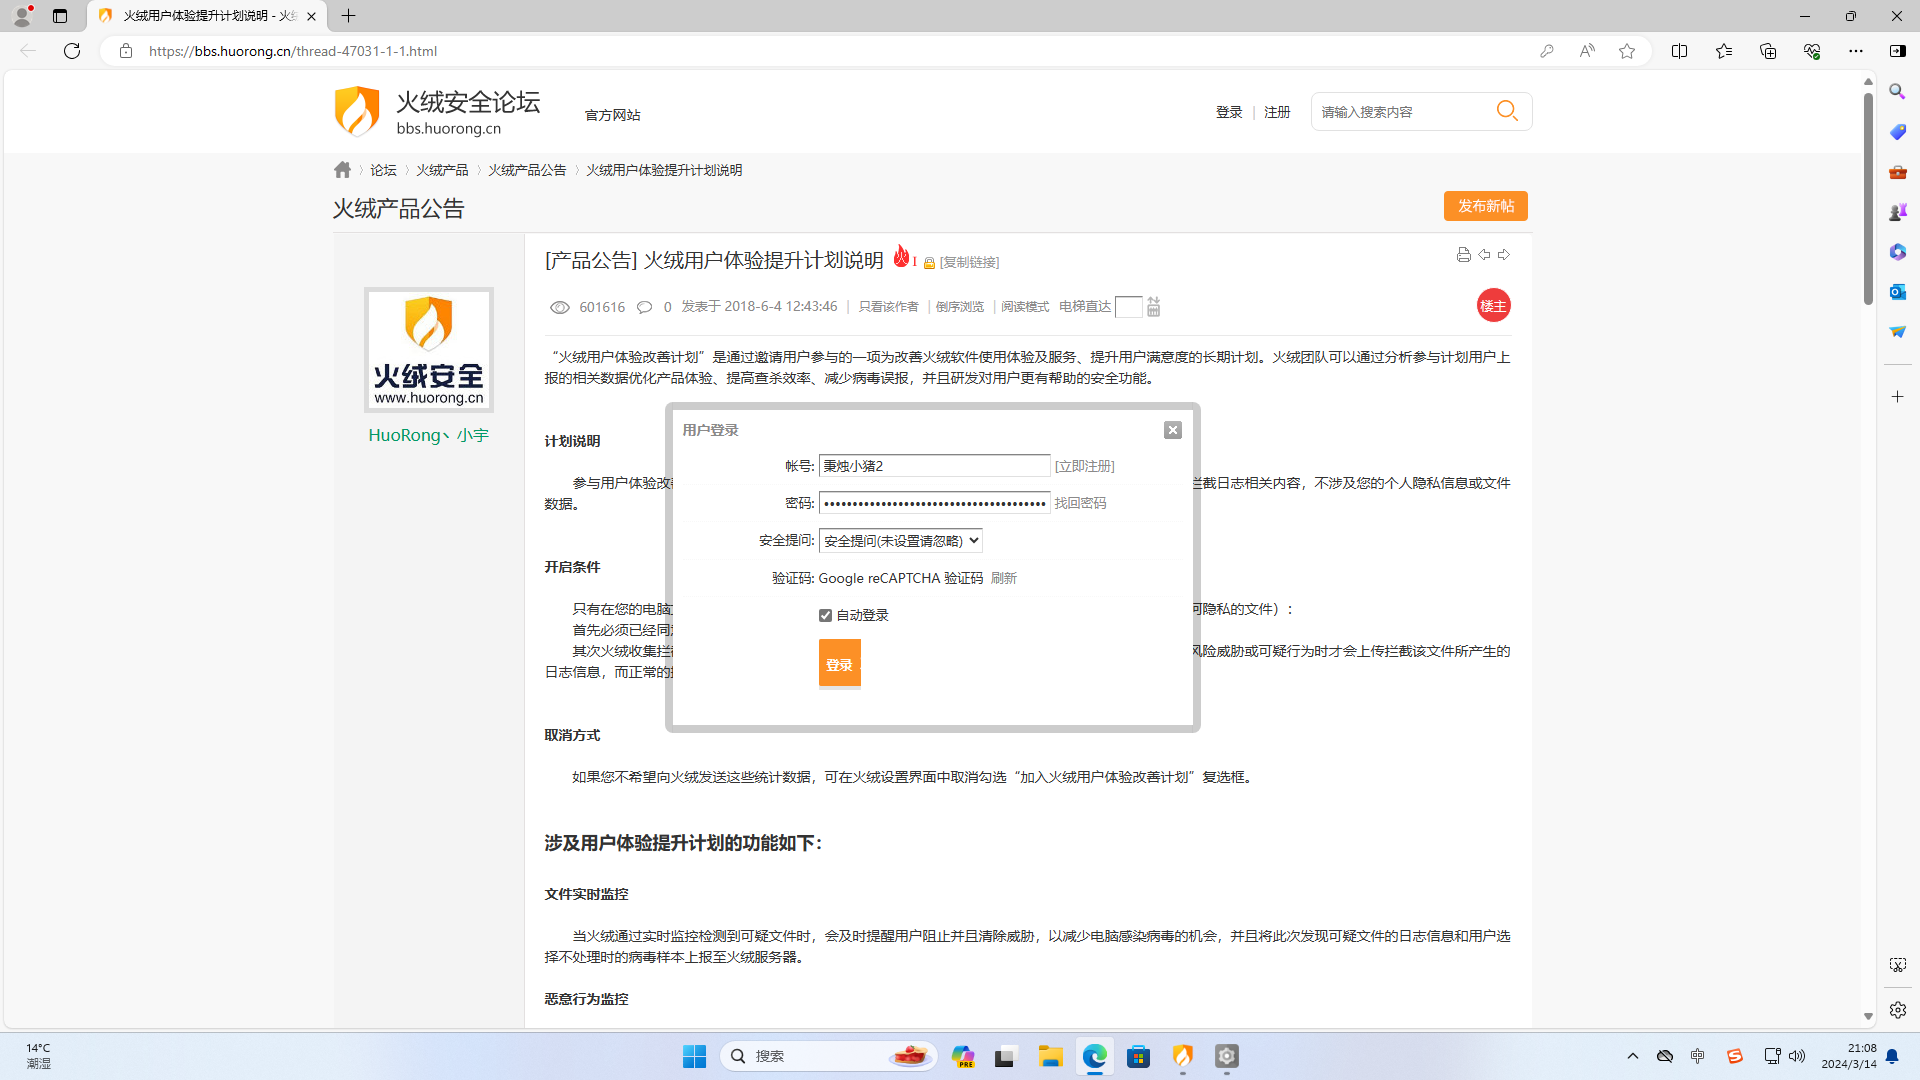Toggle the speaker volume in system tray
This screenshot has height=1080, width=1920.
point(1798,1056)
